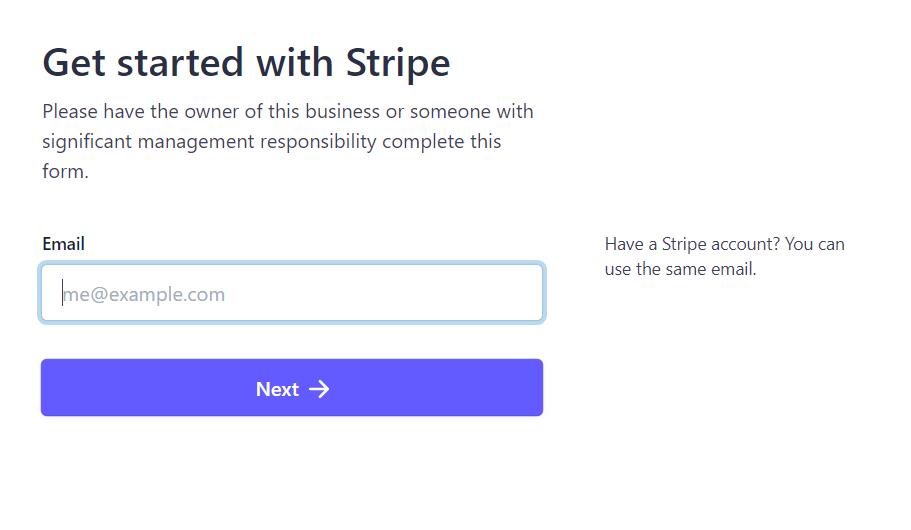Click the word 'form.' ending the description

point(66,171)
